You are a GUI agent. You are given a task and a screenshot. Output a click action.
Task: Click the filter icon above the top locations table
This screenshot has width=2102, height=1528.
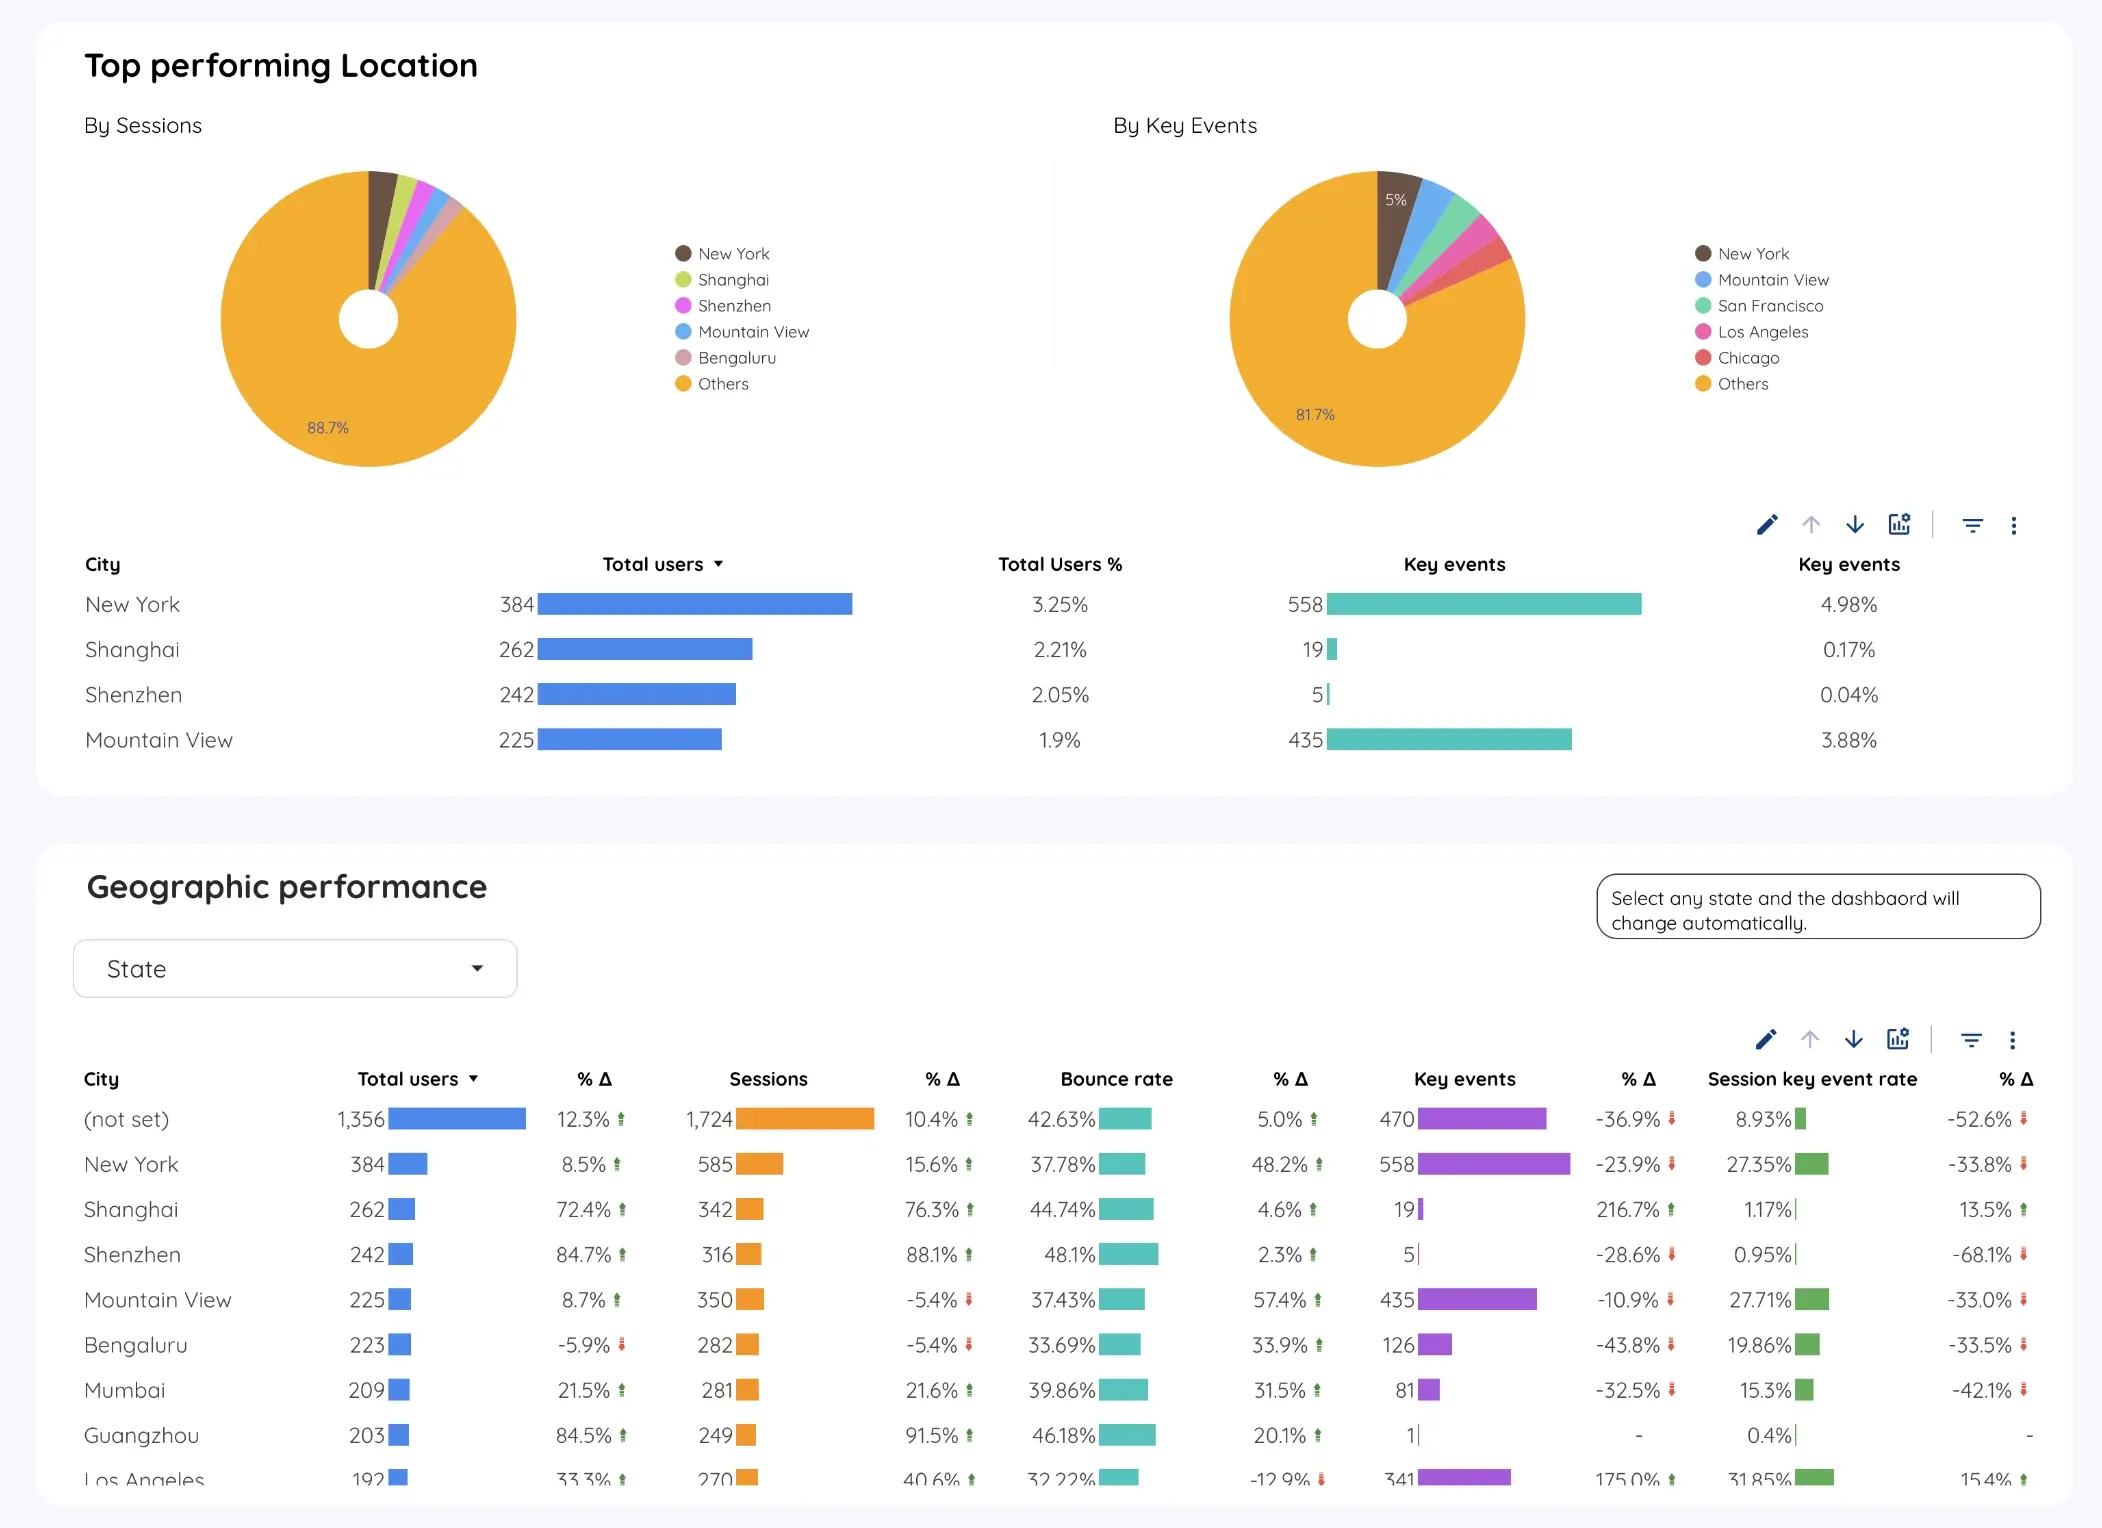point(1972,526)
